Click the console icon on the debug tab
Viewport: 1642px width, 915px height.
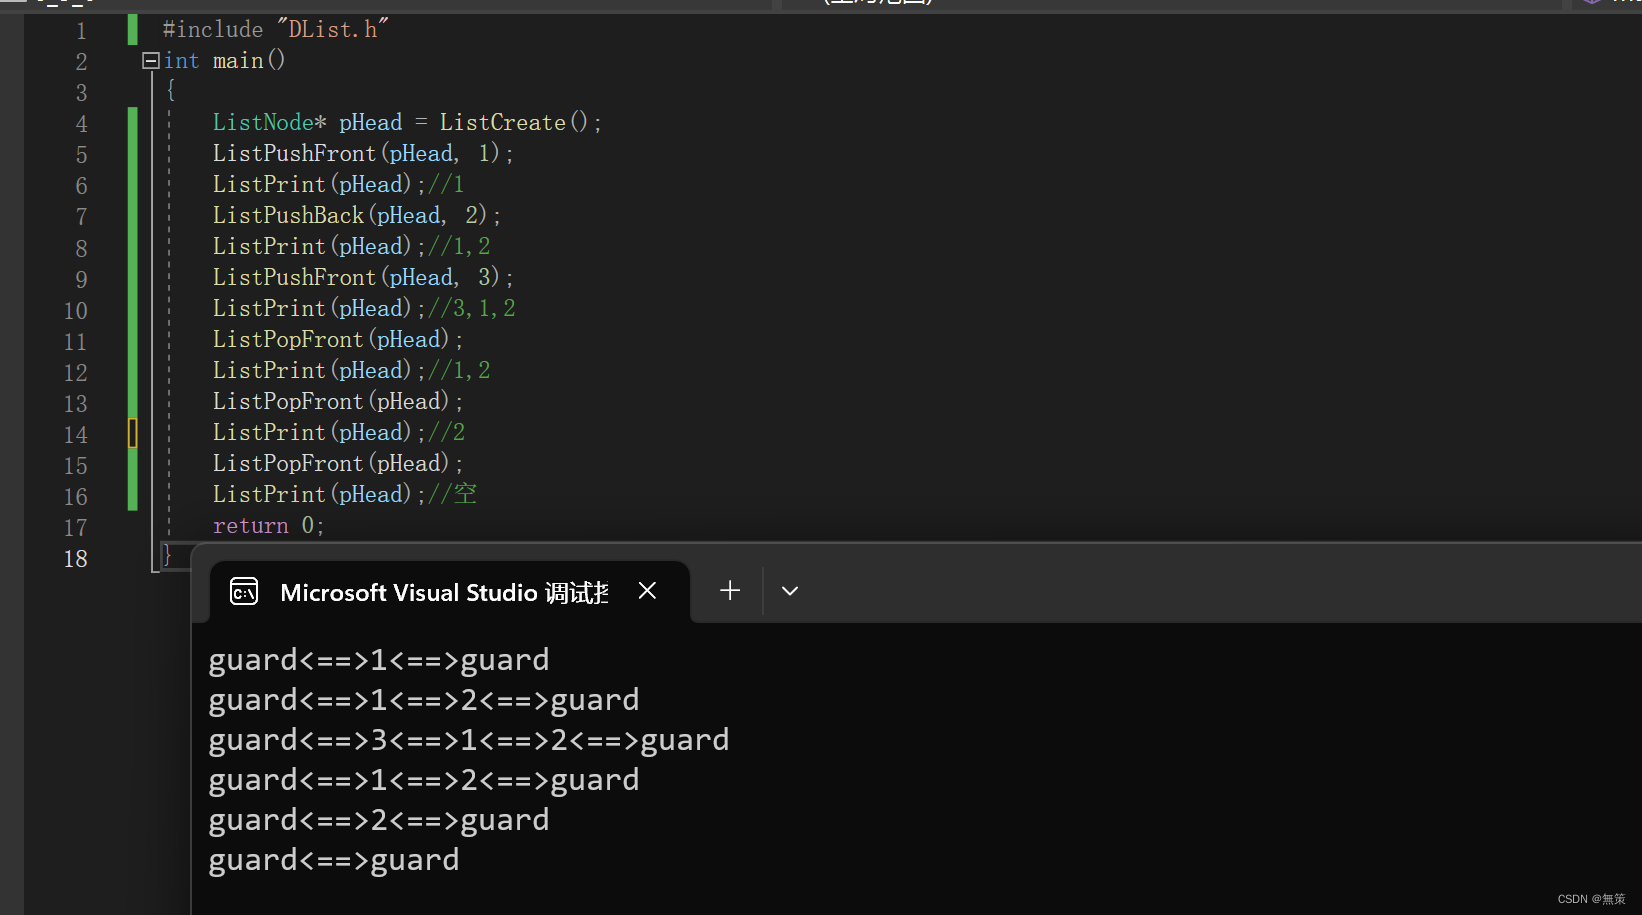click(244, 592)
